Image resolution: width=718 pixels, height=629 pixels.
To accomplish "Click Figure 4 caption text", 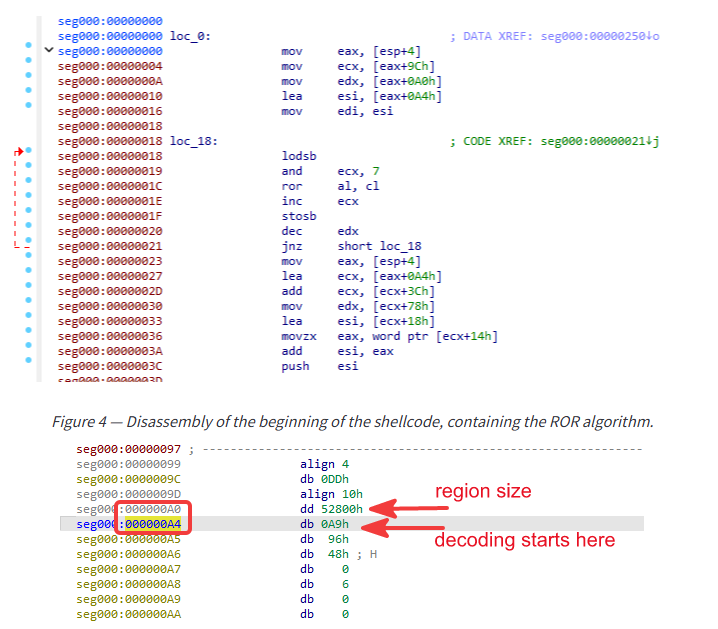I will (x=353, y=422).
